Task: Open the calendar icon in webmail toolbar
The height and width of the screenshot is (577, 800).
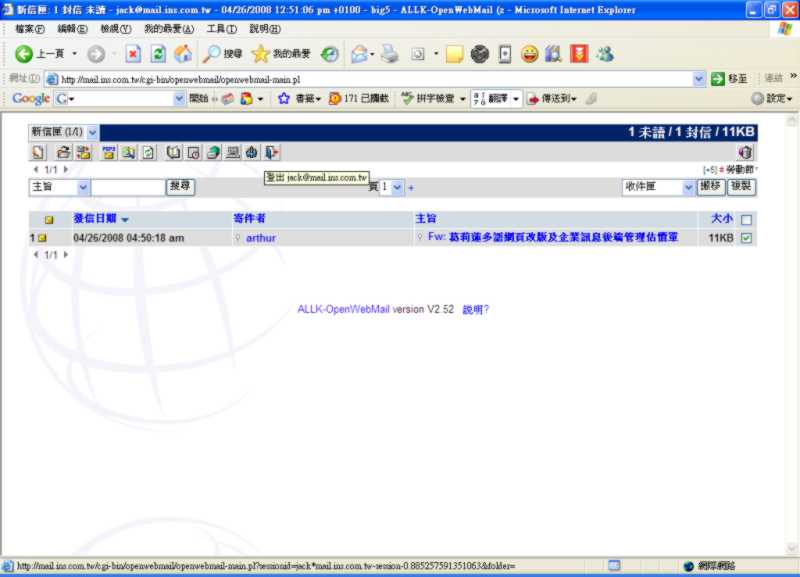Action: click(193, 152)
